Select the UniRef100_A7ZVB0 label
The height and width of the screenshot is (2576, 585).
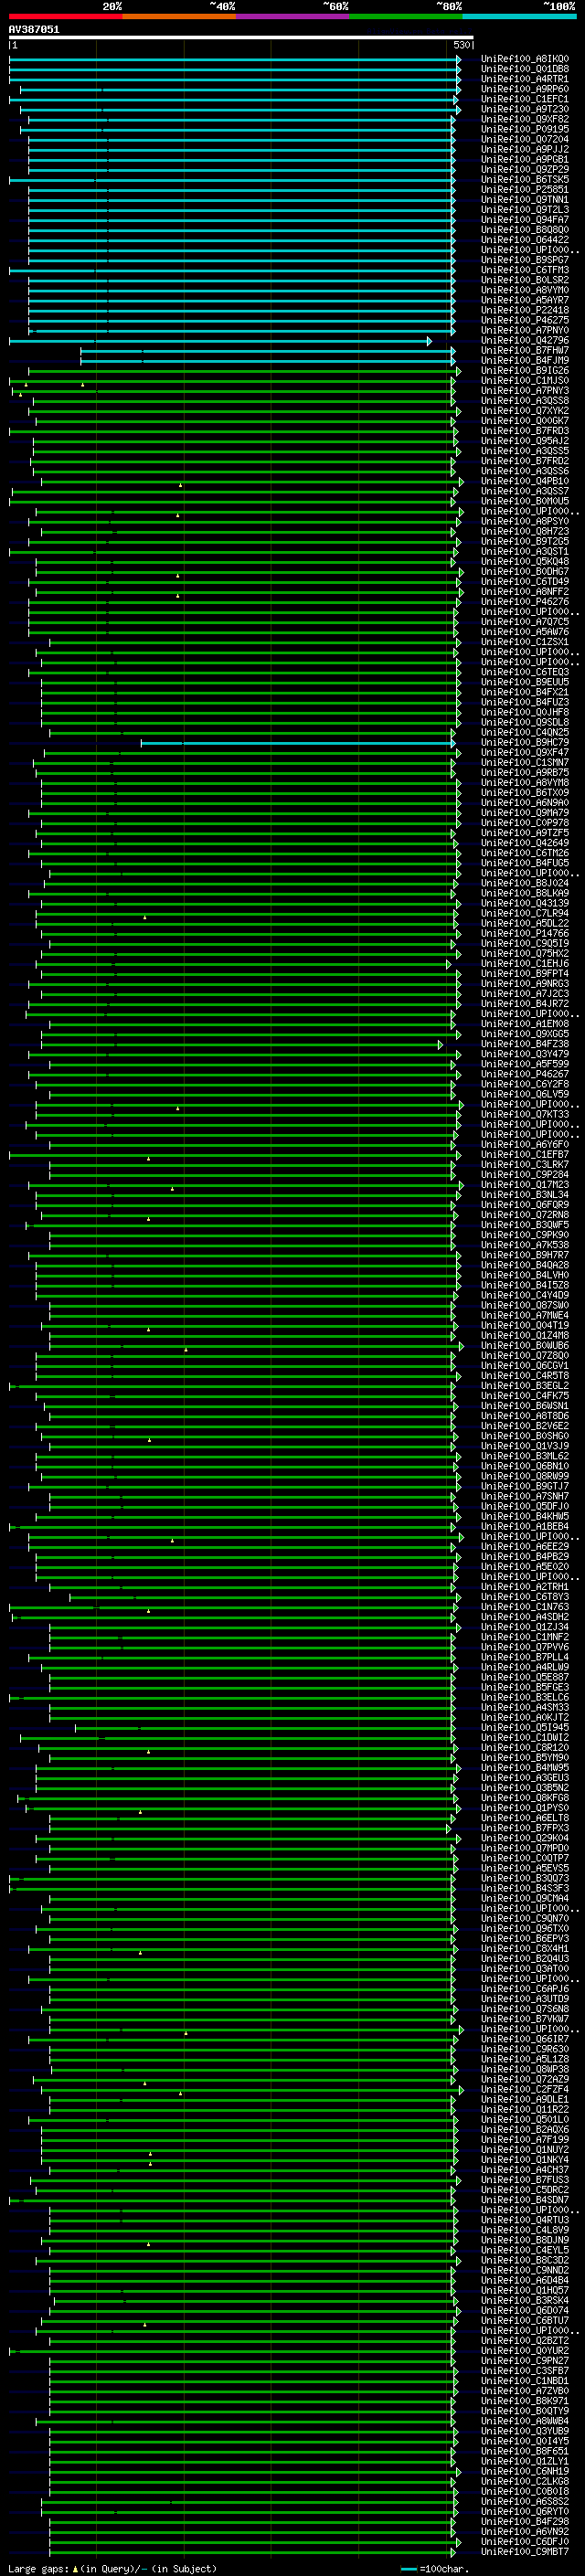click(x=525, y=2391)
